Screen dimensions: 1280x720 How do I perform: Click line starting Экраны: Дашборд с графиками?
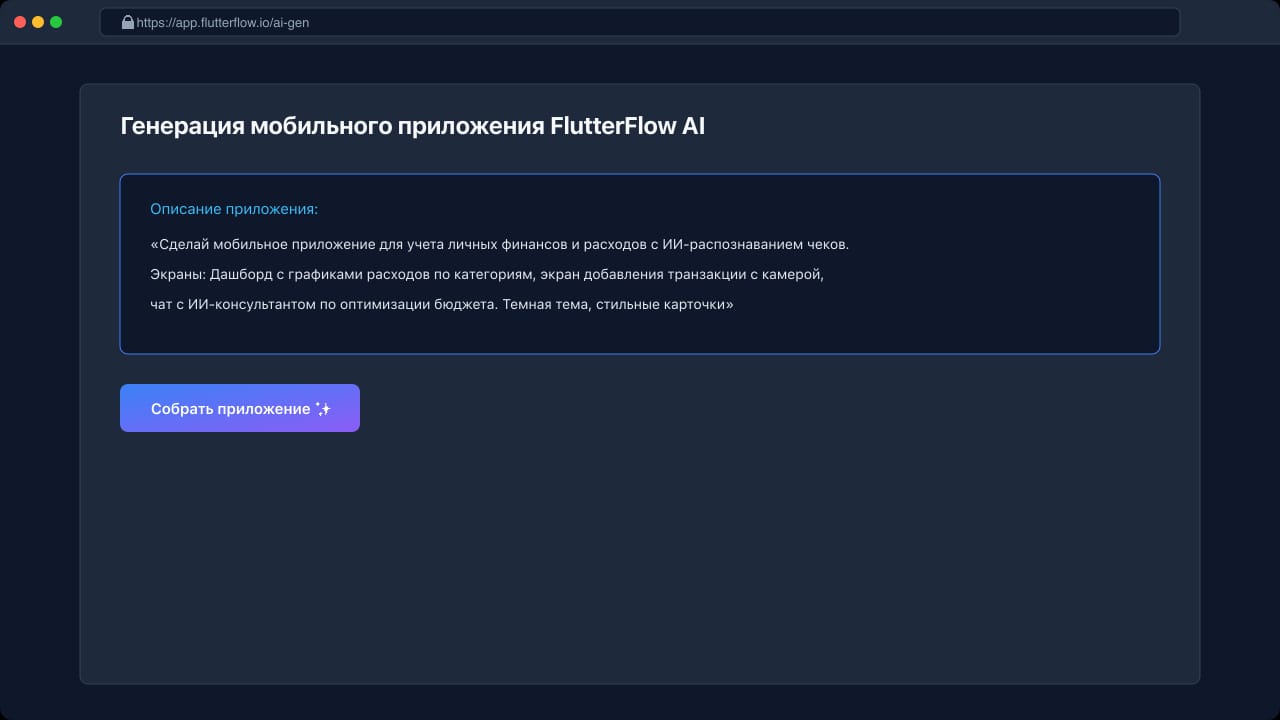(x=487, y=274)
